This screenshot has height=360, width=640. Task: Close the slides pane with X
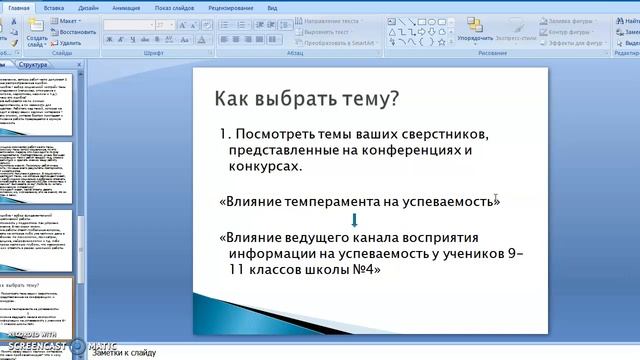79,64
